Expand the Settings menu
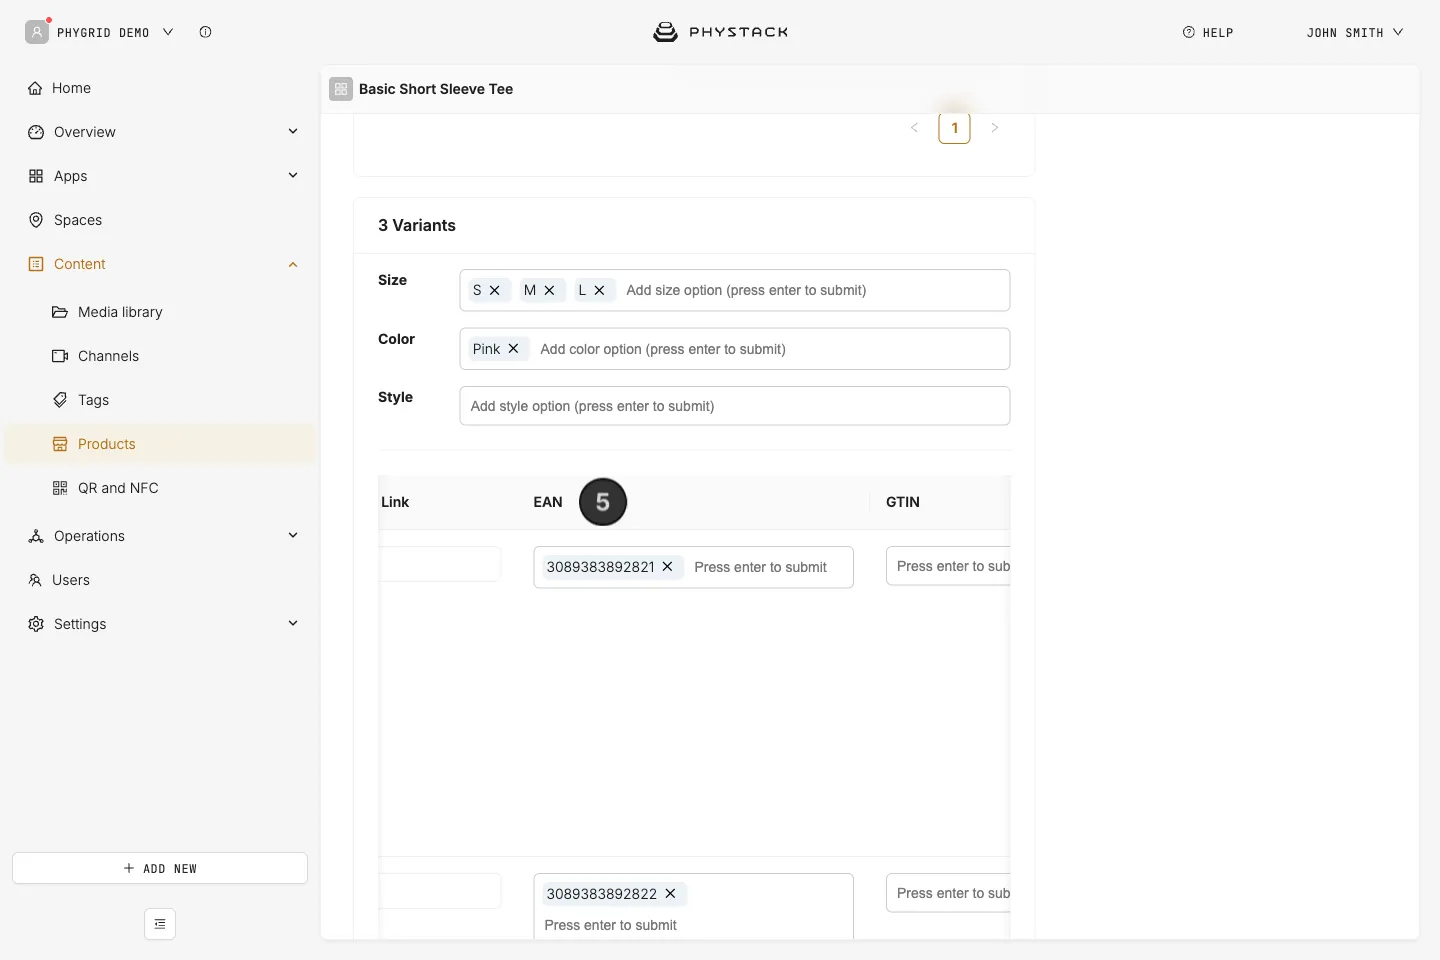The width and height of the screenshot is (1440, 960). (x=293, y=624)
